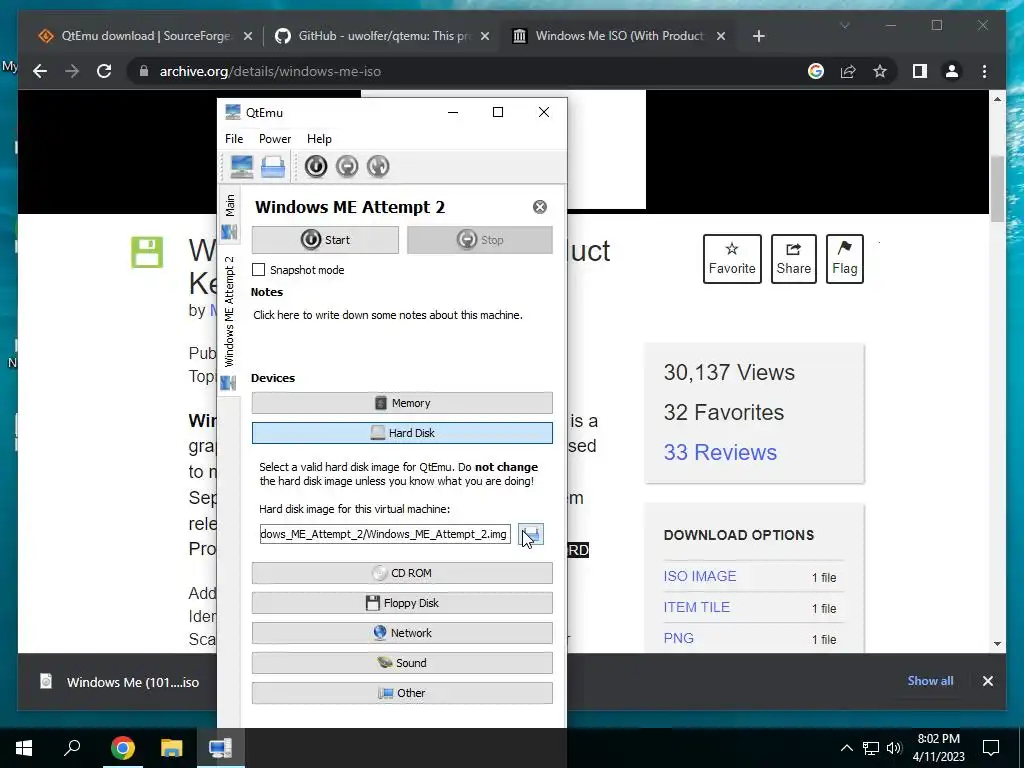Click Chrome icon in taskbar

coord(122,748)
